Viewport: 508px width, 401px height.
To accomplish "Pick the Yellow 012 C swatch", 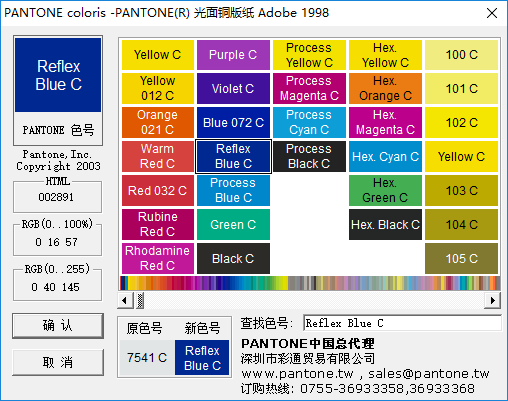I will click(x=158, y=89).
